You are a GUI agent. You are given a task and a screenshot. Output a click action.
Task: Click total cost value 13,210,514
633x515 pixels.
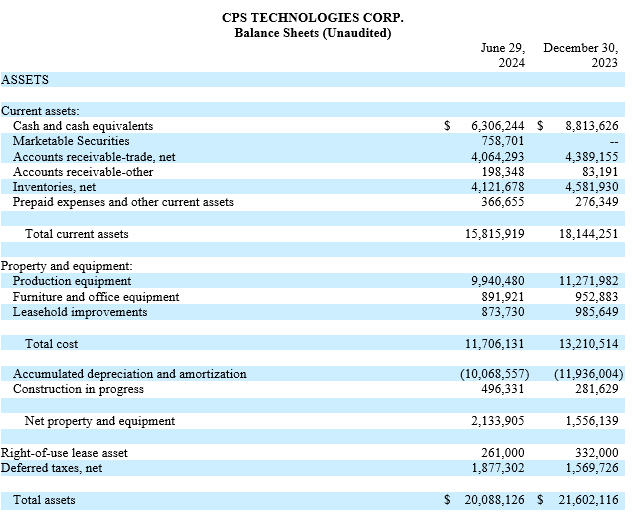coord(589,344)
